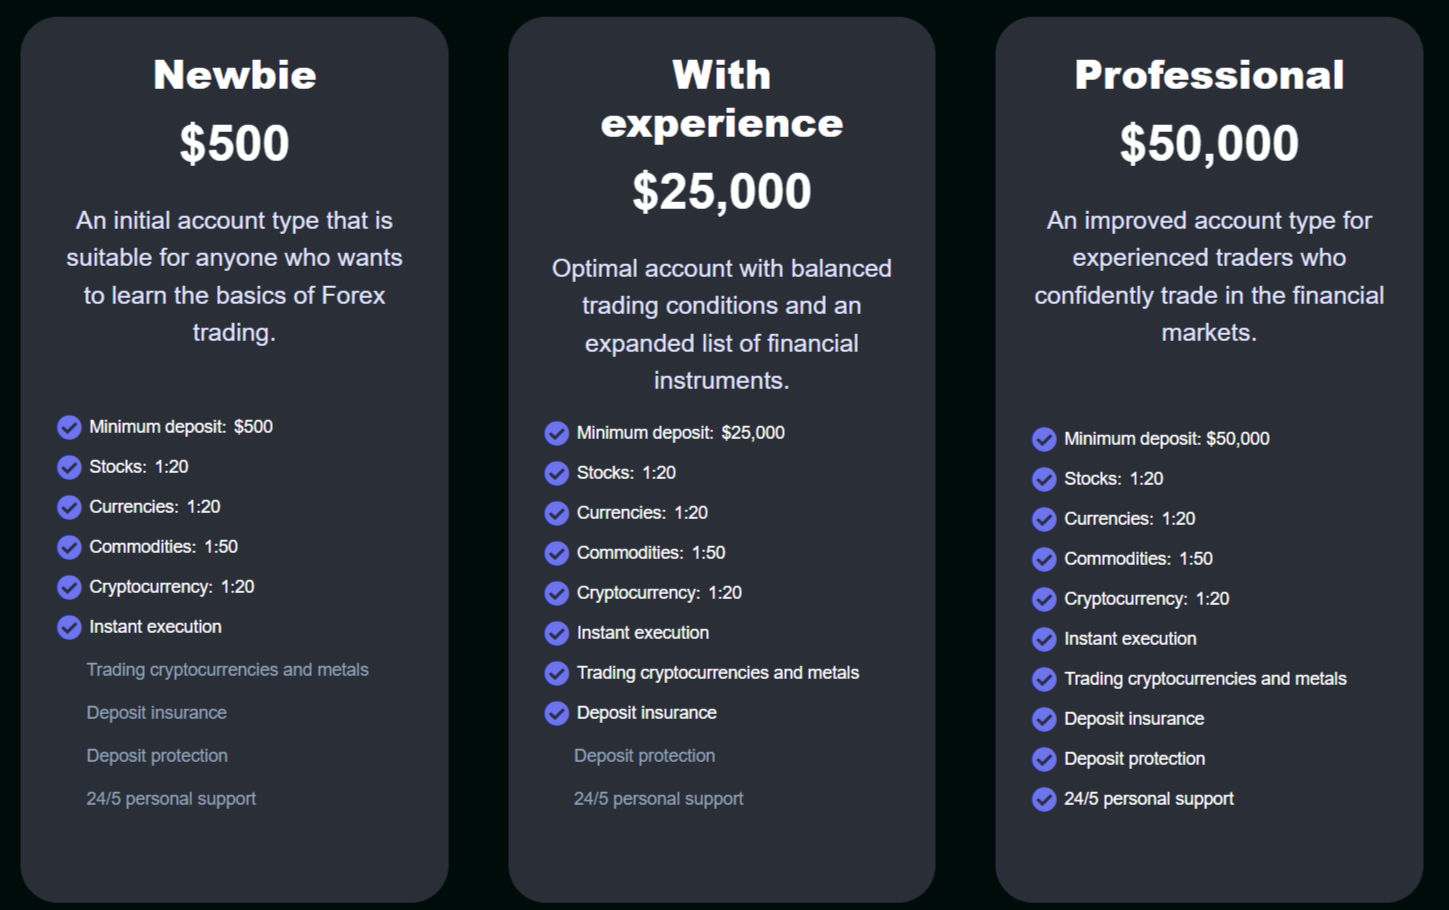Screen dimensions: 1449x910
Task: Click checkmark by Newbie Commodities 1:50
Action: tap(69, 548)
